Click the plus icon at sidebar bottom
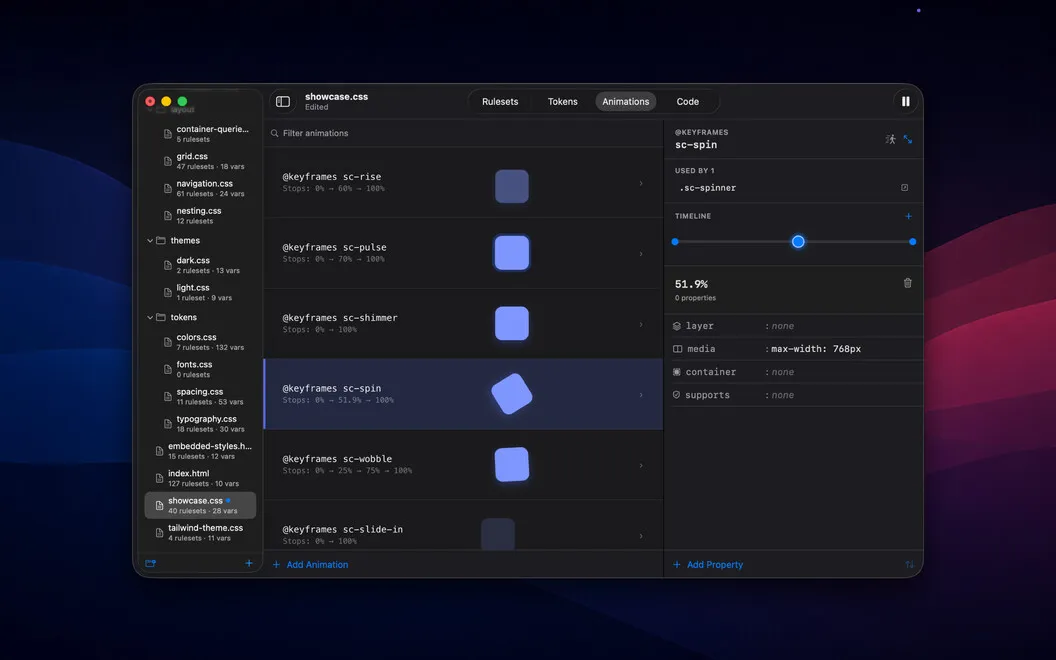The height and width of the screenshot is (660, 1056). tap(249, 563)
